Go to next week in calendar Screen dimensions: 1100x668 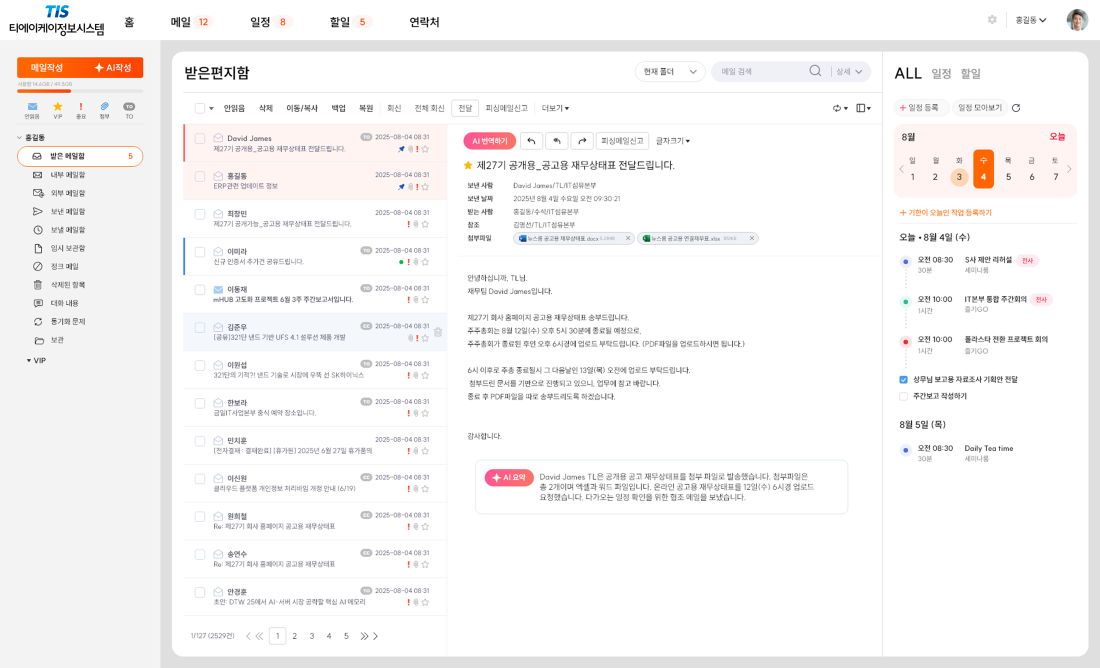(1069, 169)
